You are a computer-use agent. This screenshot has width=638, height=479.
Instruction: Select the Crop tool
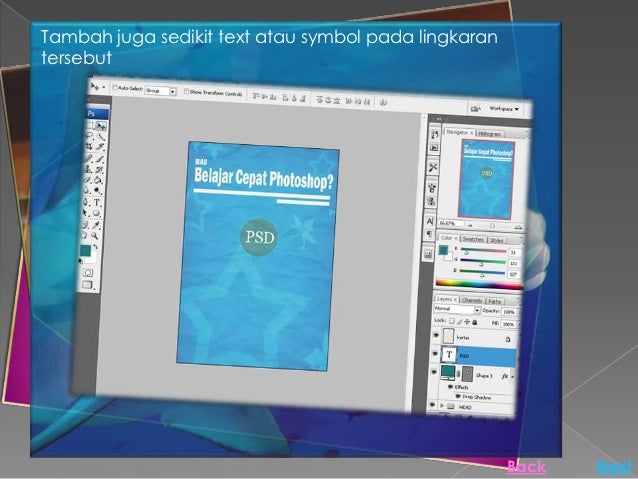point(88,147)
